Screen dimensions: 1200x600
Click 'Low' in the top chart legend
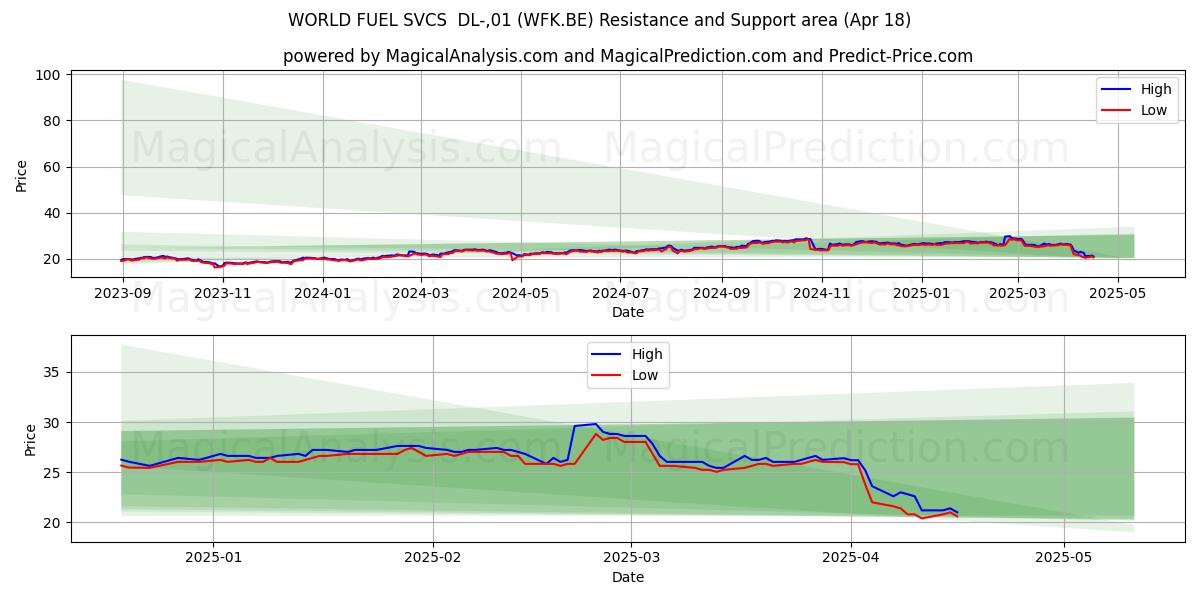click(1154, 110)
